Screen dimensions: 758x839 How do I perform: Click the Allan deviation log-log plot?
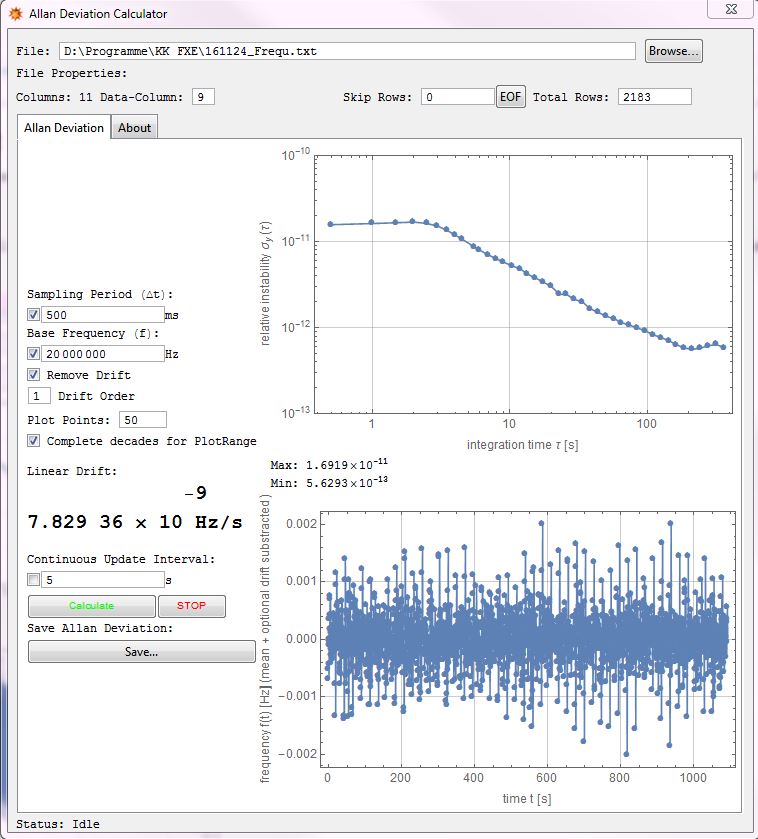[523, 285]
